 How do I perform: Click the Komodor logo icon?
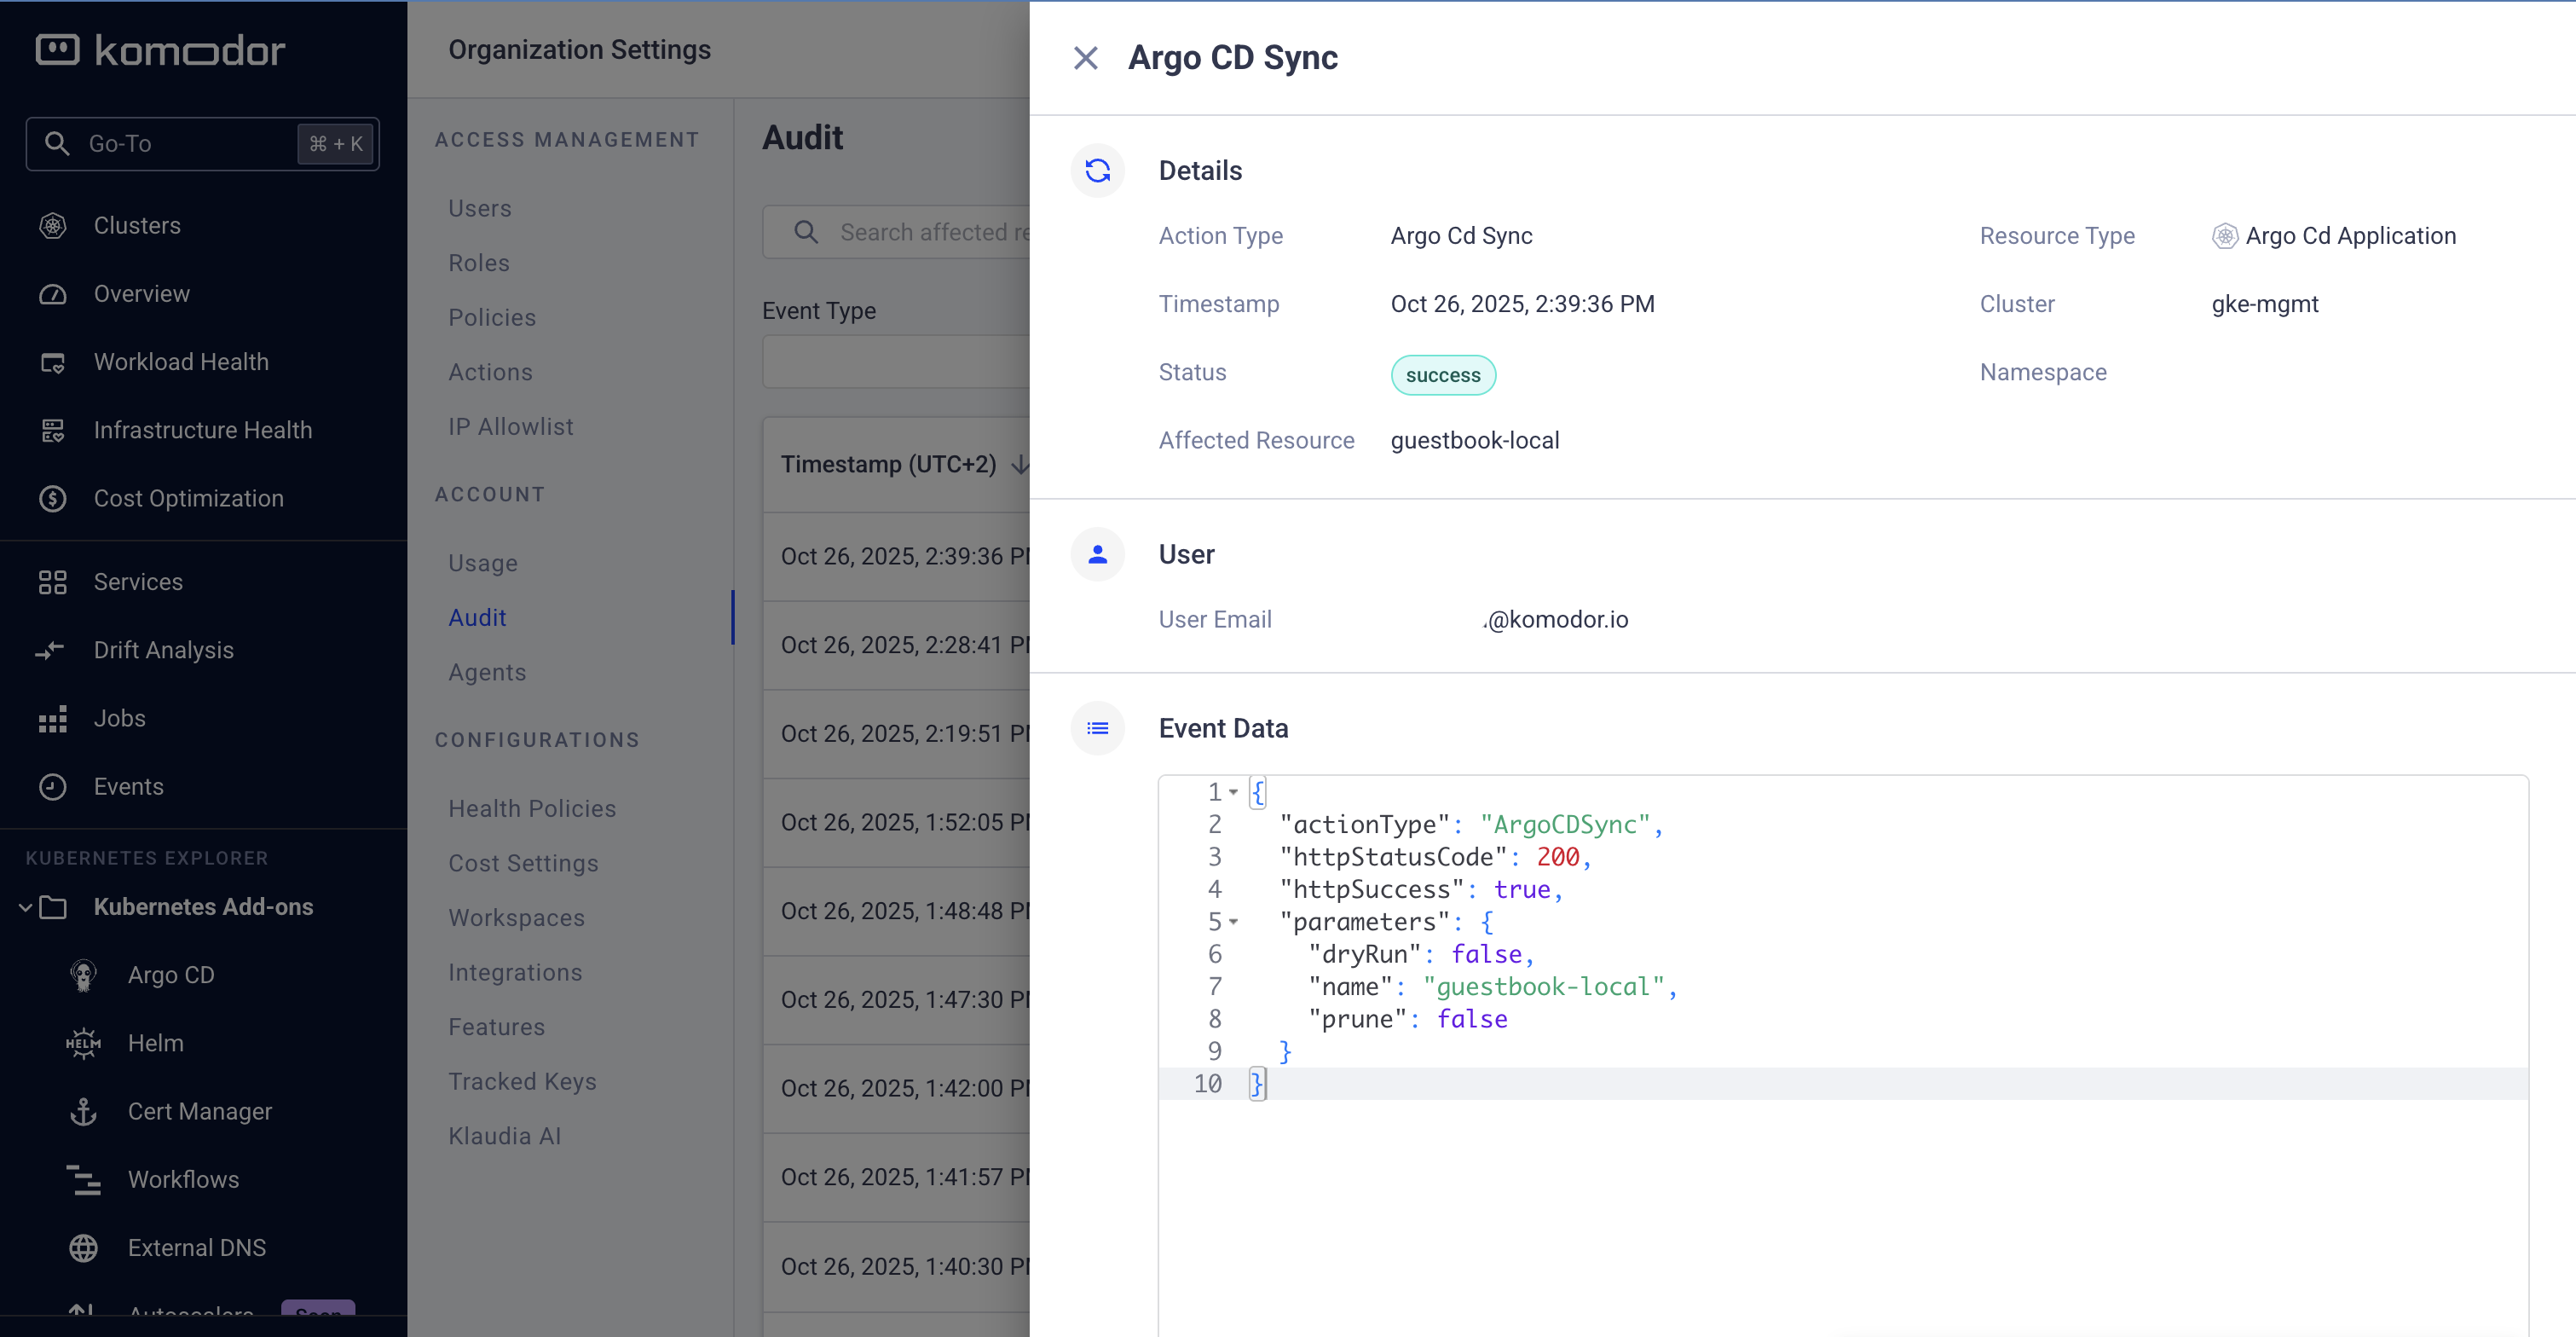57,49
